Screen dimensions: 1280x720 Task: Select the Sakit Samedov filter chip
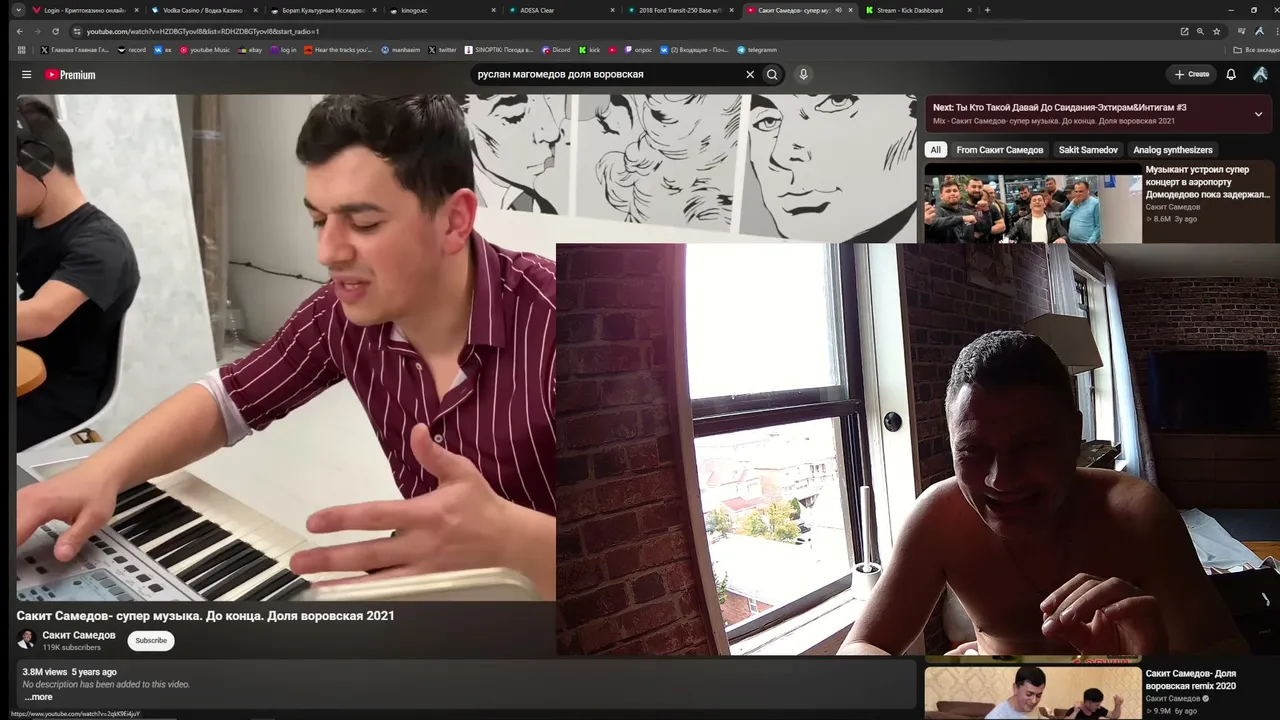click(x=1088, y=150)
